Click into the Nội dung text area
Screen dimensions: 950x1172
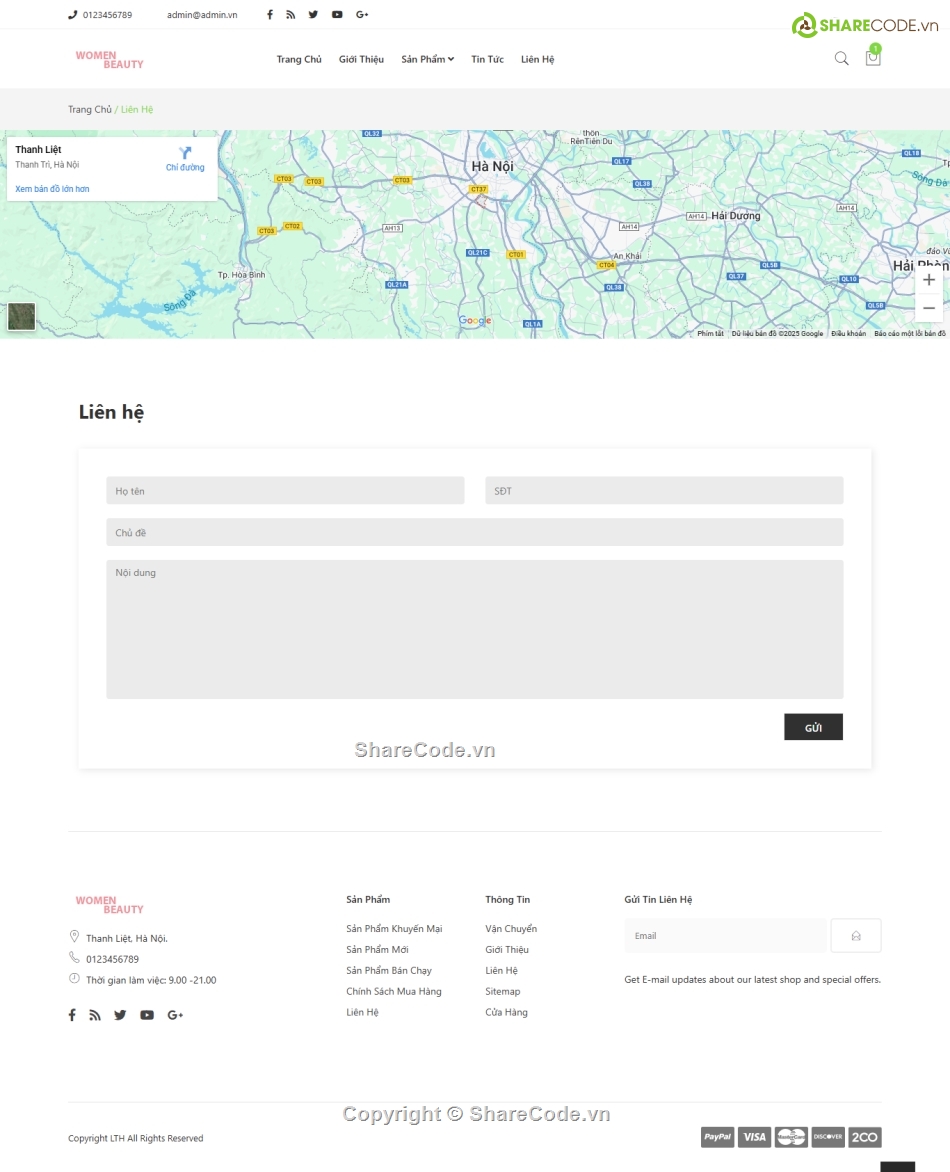point(475,629)
